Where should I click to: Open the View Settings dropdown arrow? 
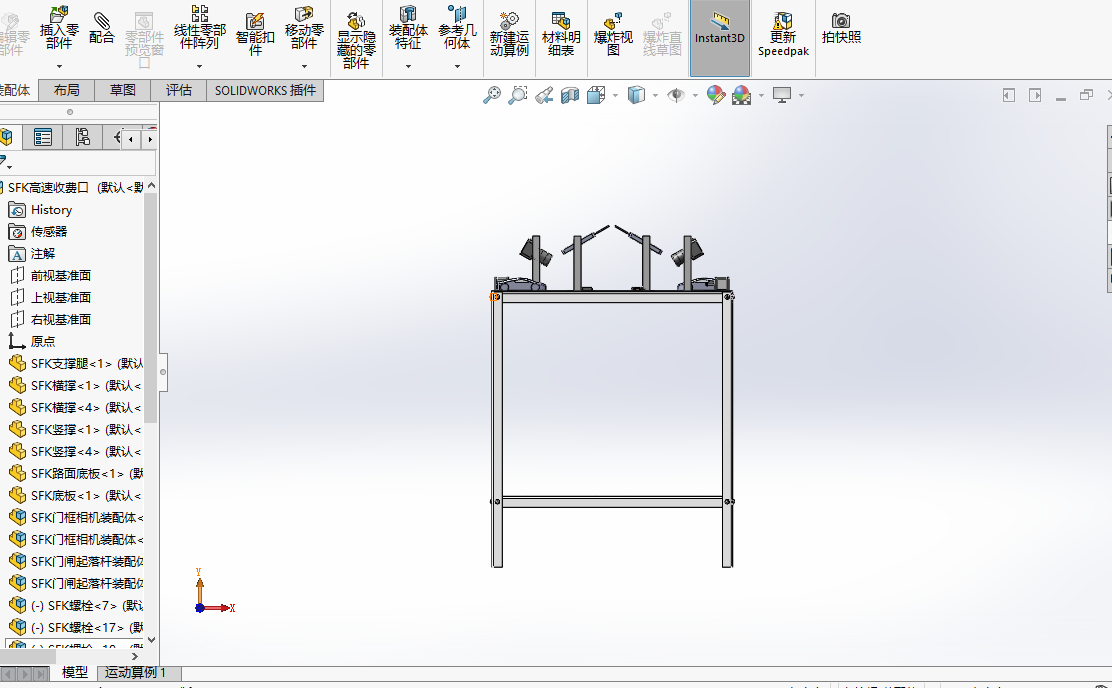801,95
